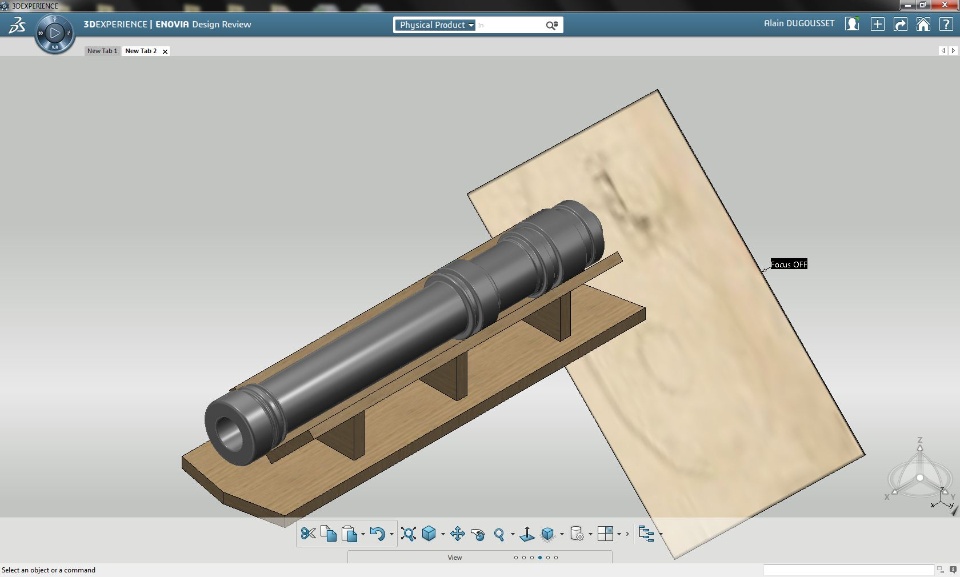Open the user profile avatar icon
The height and width of the screenshot is (577, 960).
pos(852,24)
